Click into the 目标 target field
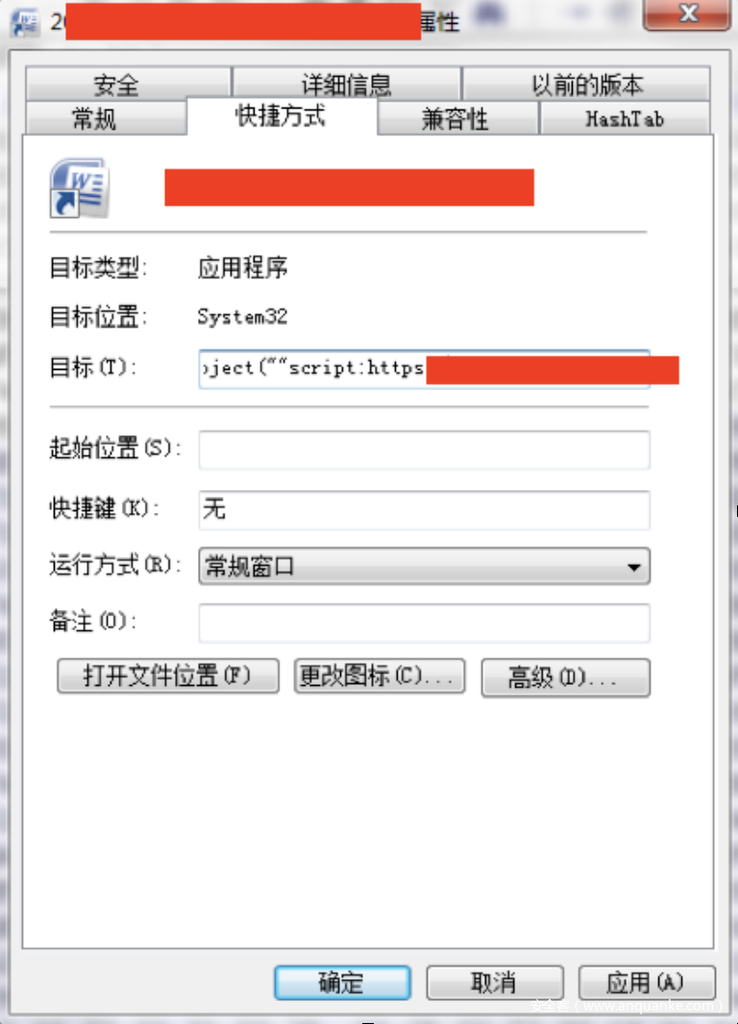The image size is (738, 1024). click(x=424, y=369)
